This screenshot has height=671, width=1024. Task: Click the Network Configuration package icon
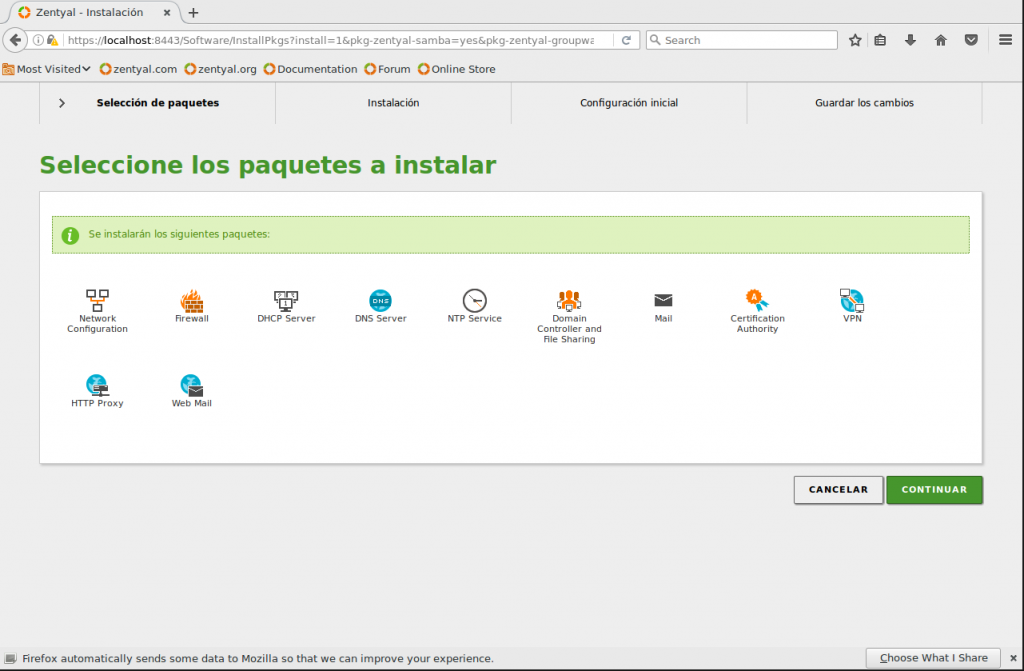97,300
